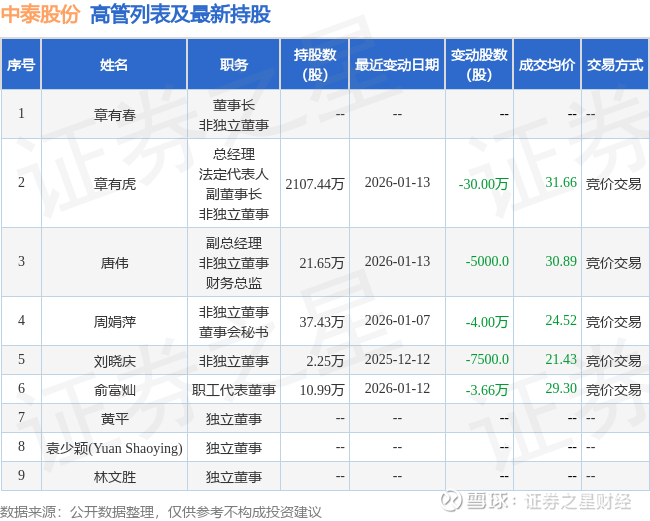Click the date 2026-01-12
650x521 pixels.
397,388
